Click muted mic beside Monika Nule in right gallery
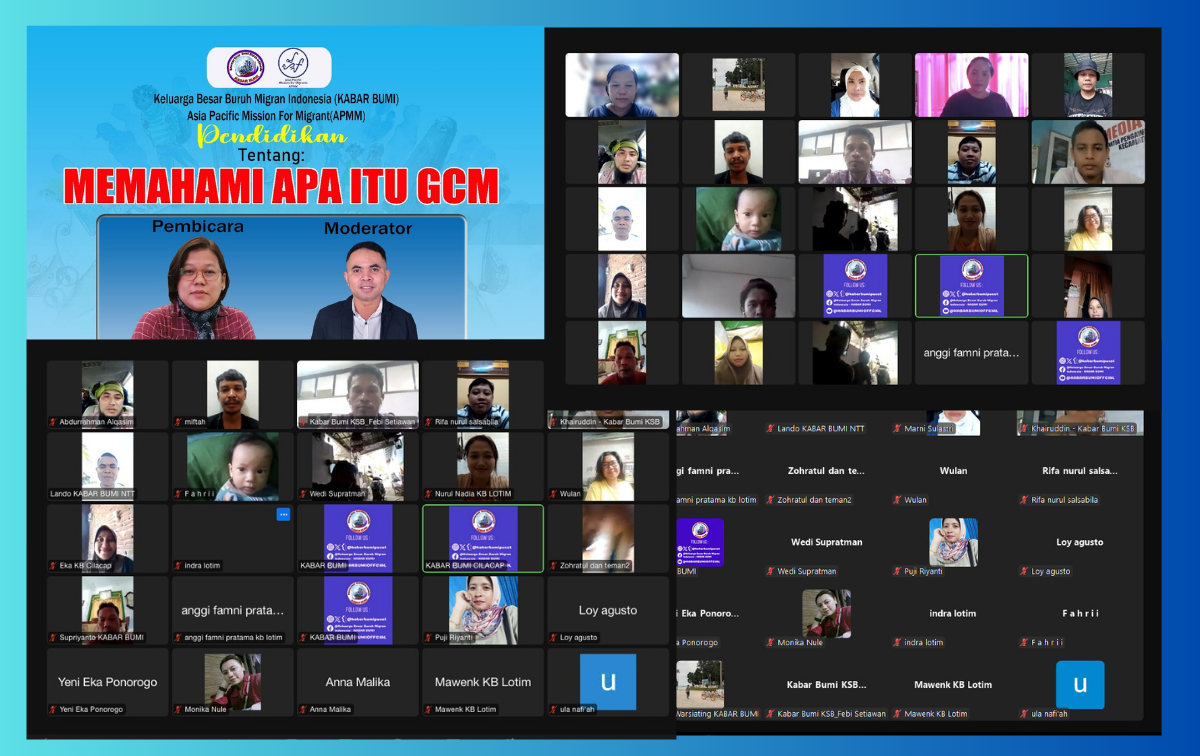 (x=770, y=642)
